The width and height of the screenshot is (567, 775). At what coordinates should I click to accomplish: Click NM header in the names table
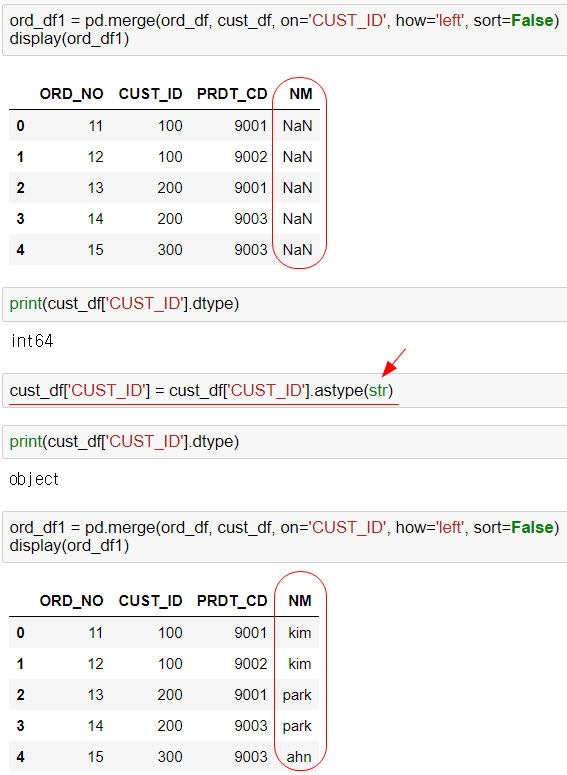point(300,601)
